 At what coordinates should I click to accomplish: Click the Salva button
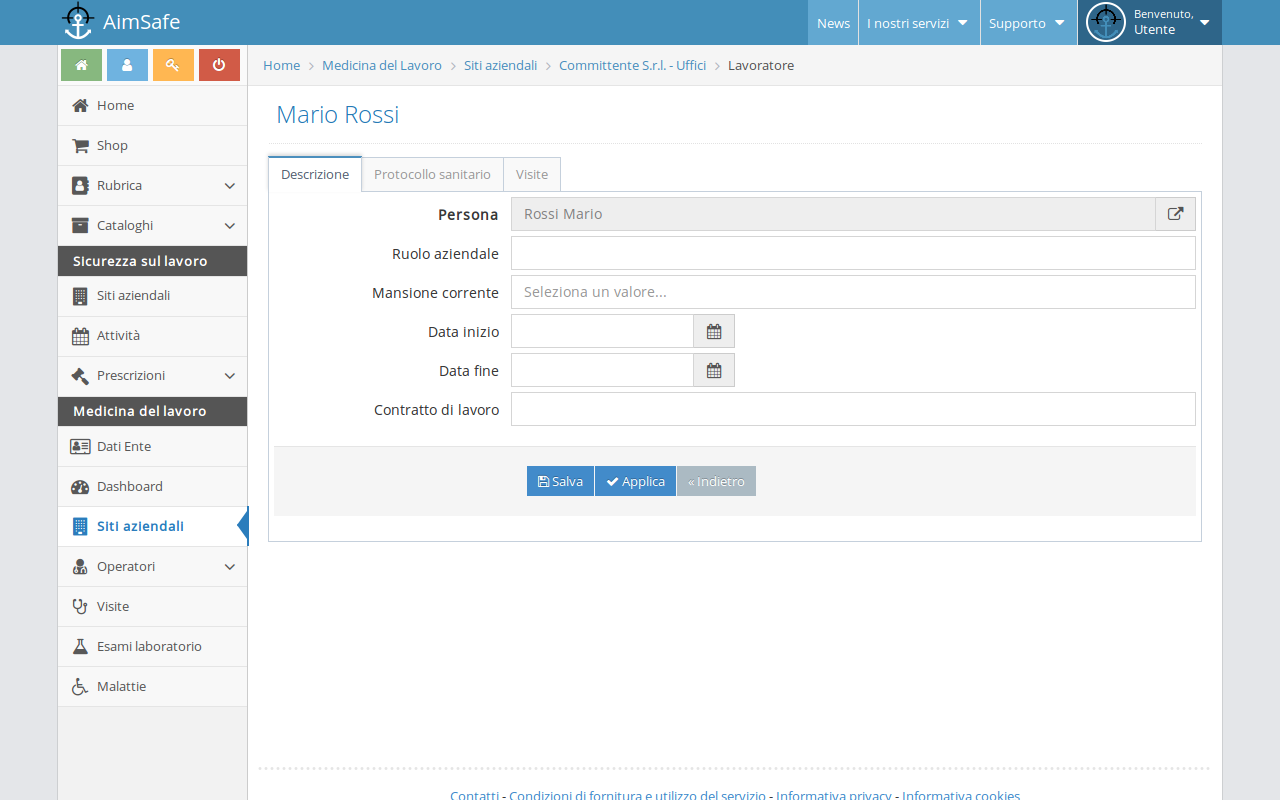[x=560, y=481]
